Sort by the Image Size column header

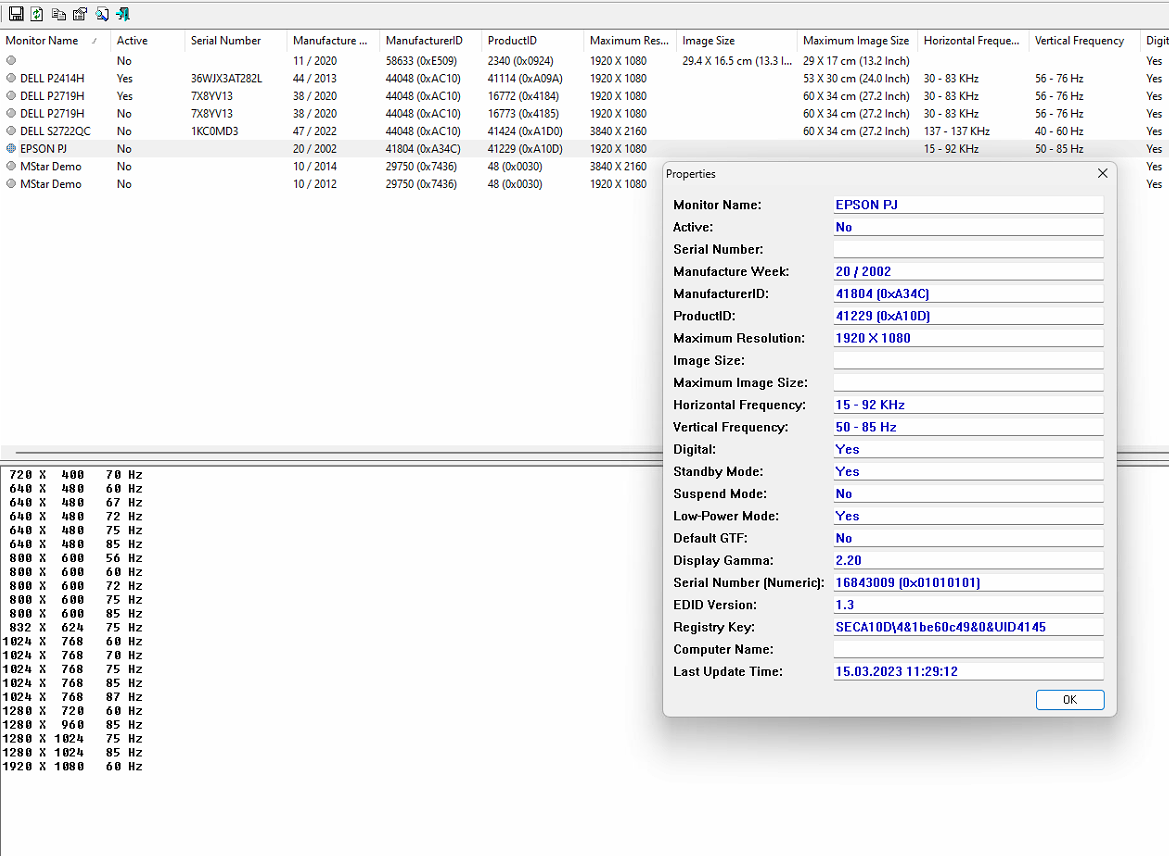point(737,40)
